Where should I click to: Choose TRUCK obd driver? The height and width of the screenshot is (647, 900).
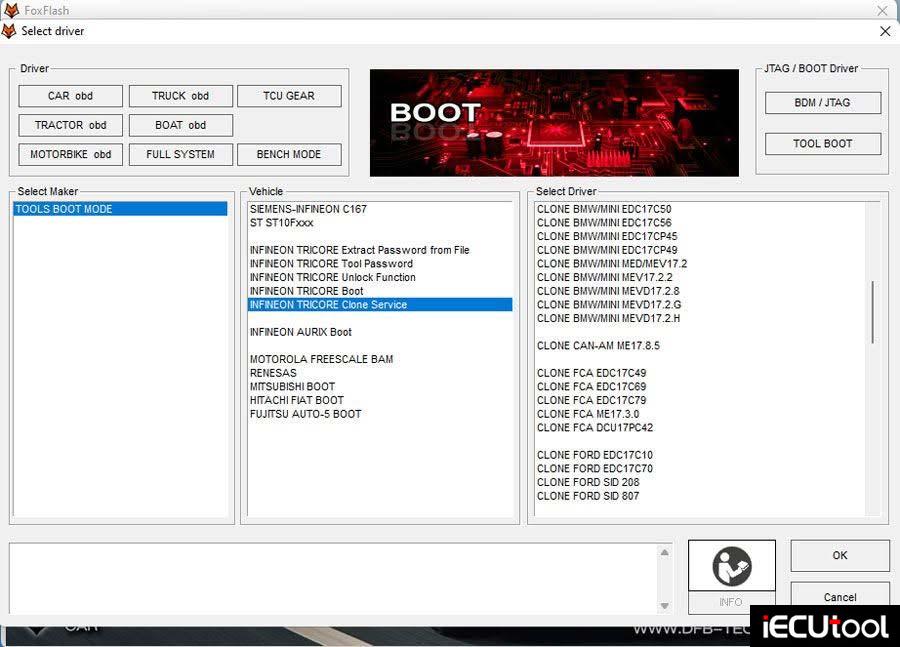(180, 96)
